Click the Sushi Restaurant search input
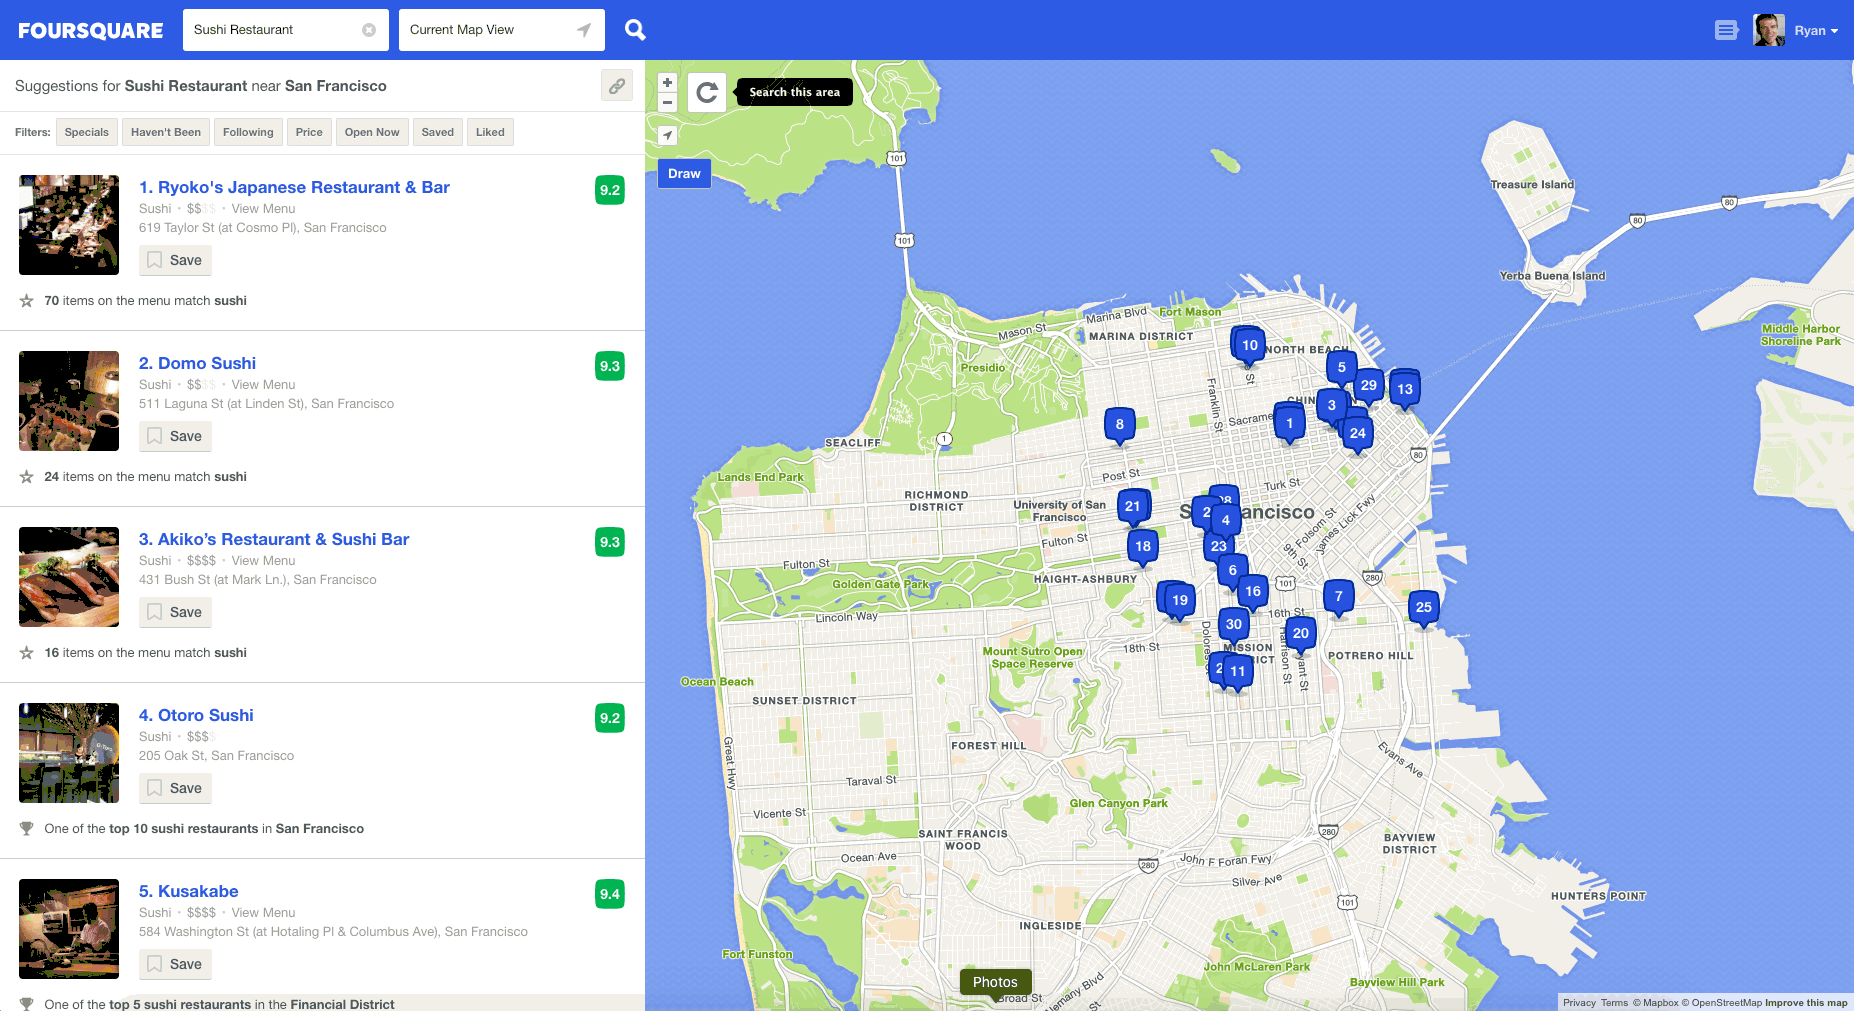Image resolution: width=1854 pixels, height=1011 pixels. 285,30
